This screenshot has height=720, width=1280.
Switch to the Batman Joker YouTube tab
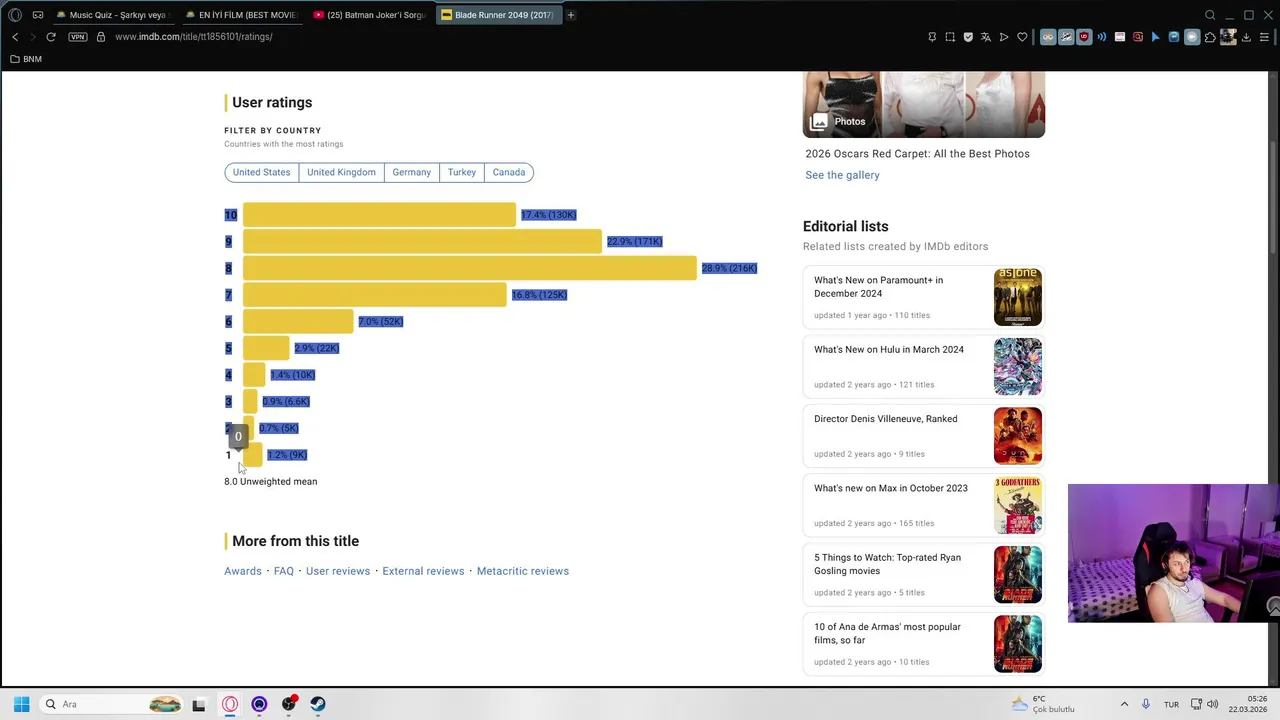point(368,15)
